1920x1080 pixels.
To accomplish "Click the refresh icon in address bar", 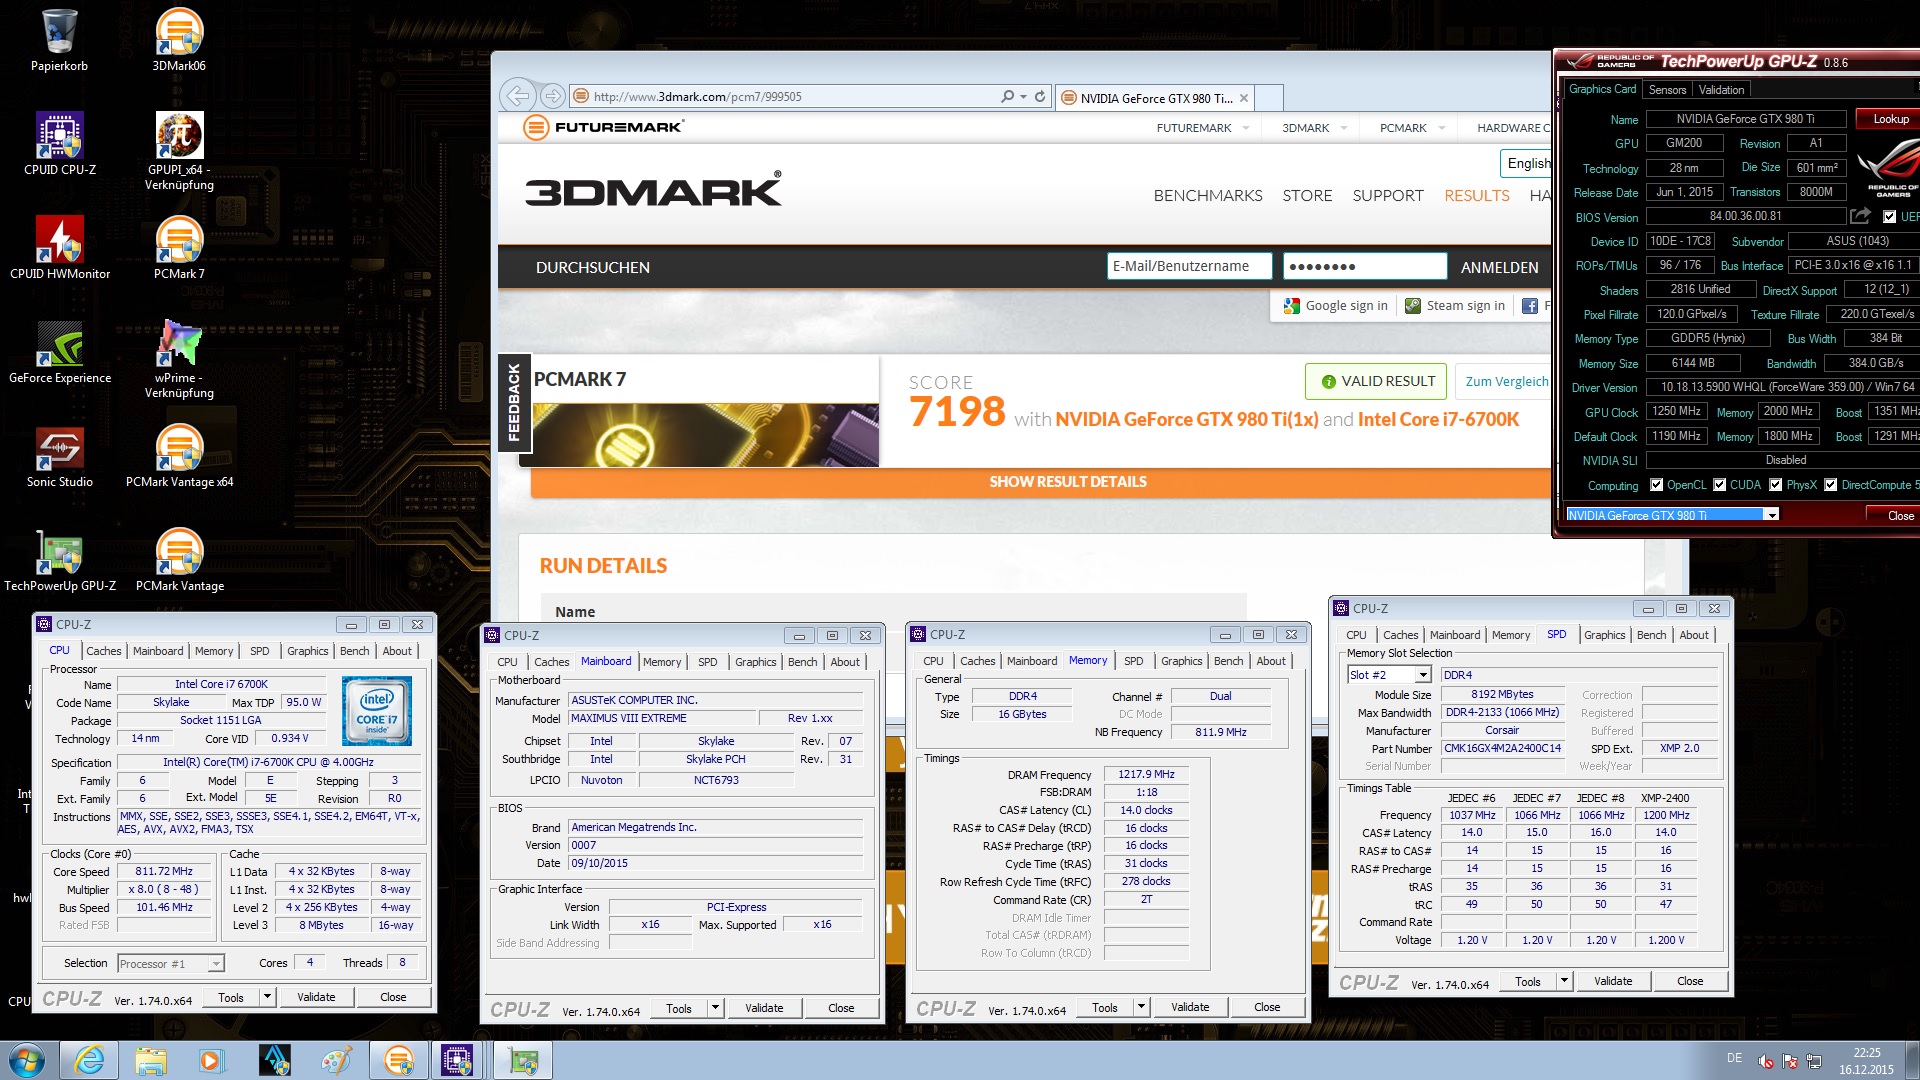I will tap(1040, 96).
